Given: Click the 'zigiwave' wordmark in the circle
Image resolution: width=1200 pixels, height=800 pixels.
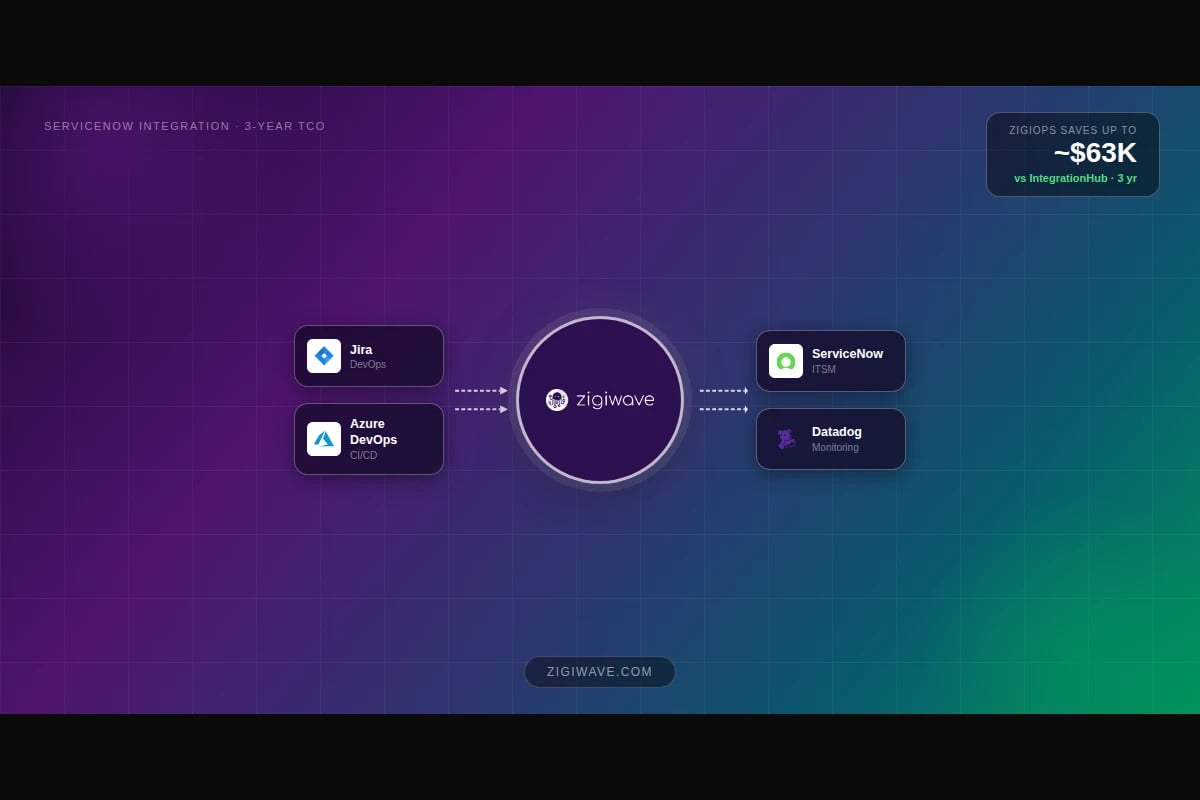Looking at the screenshot, I should tap(615, 400).
